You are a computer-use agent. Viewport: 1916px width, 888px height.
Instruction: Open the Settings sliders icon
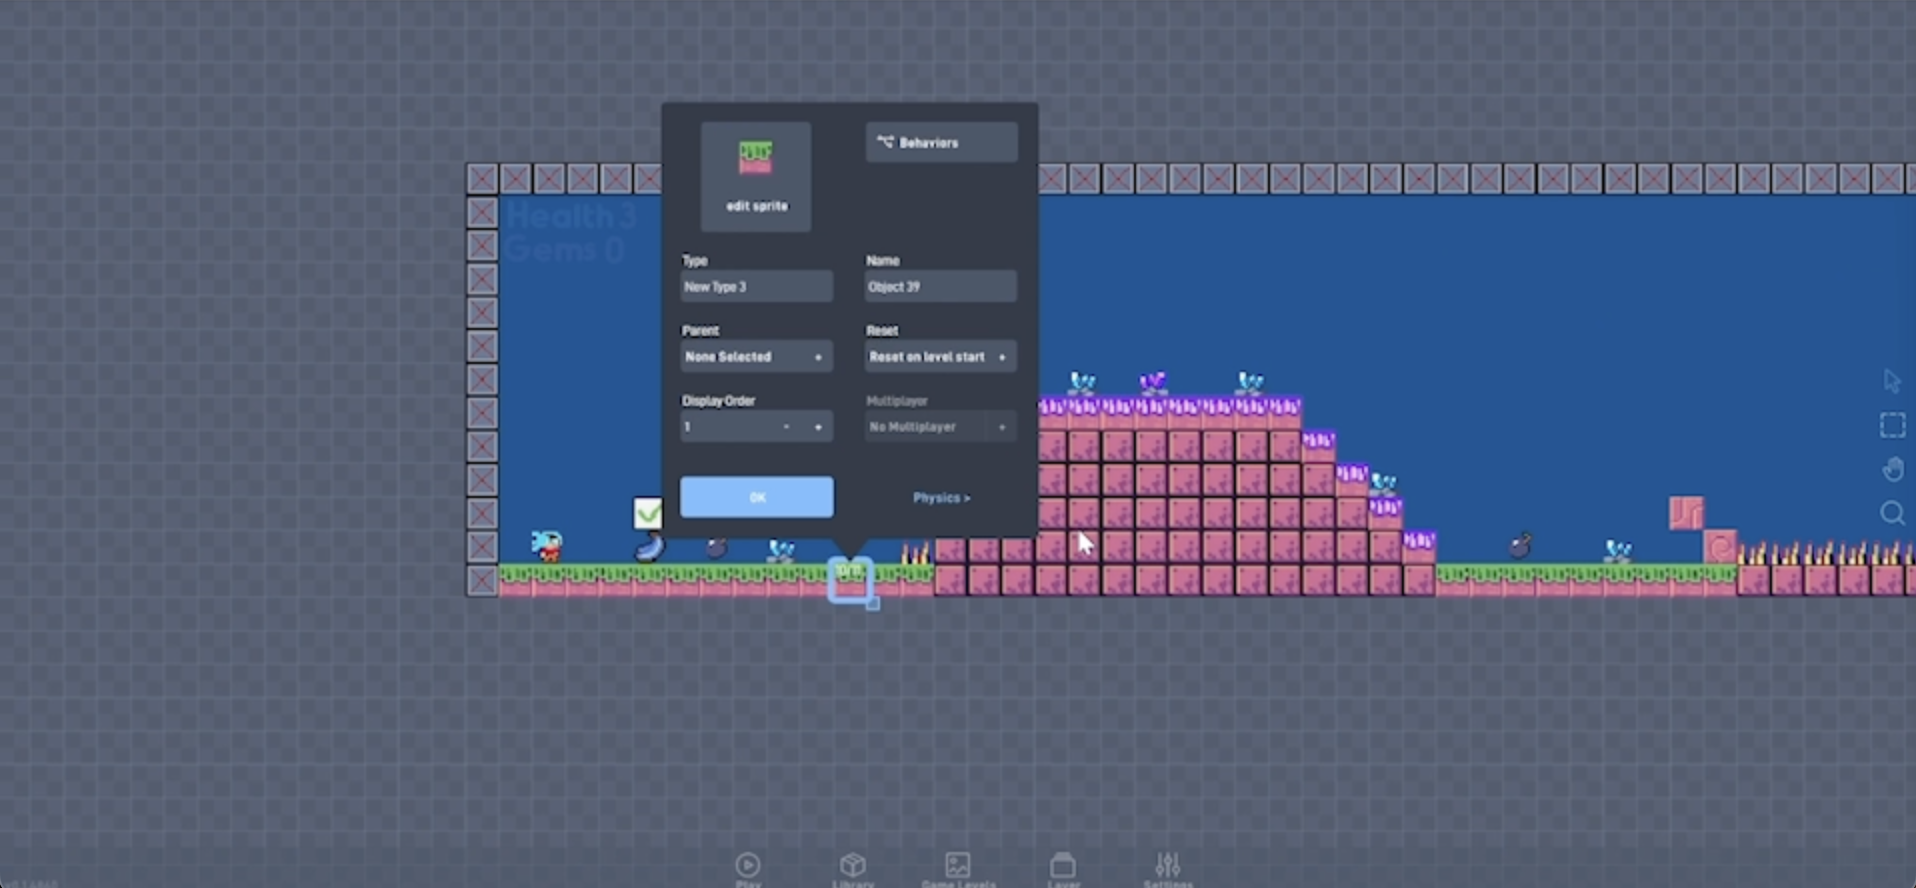coord(1167,866)
